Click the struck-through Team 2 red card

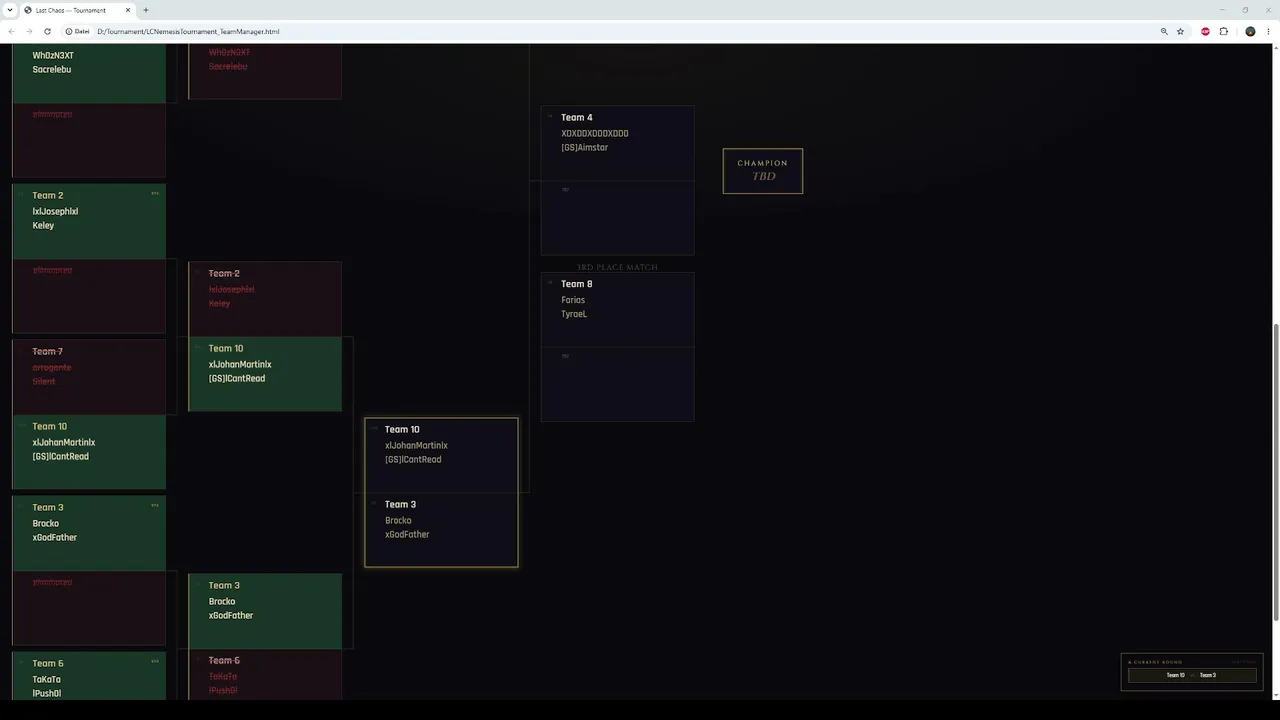click(x=265, y=299)
